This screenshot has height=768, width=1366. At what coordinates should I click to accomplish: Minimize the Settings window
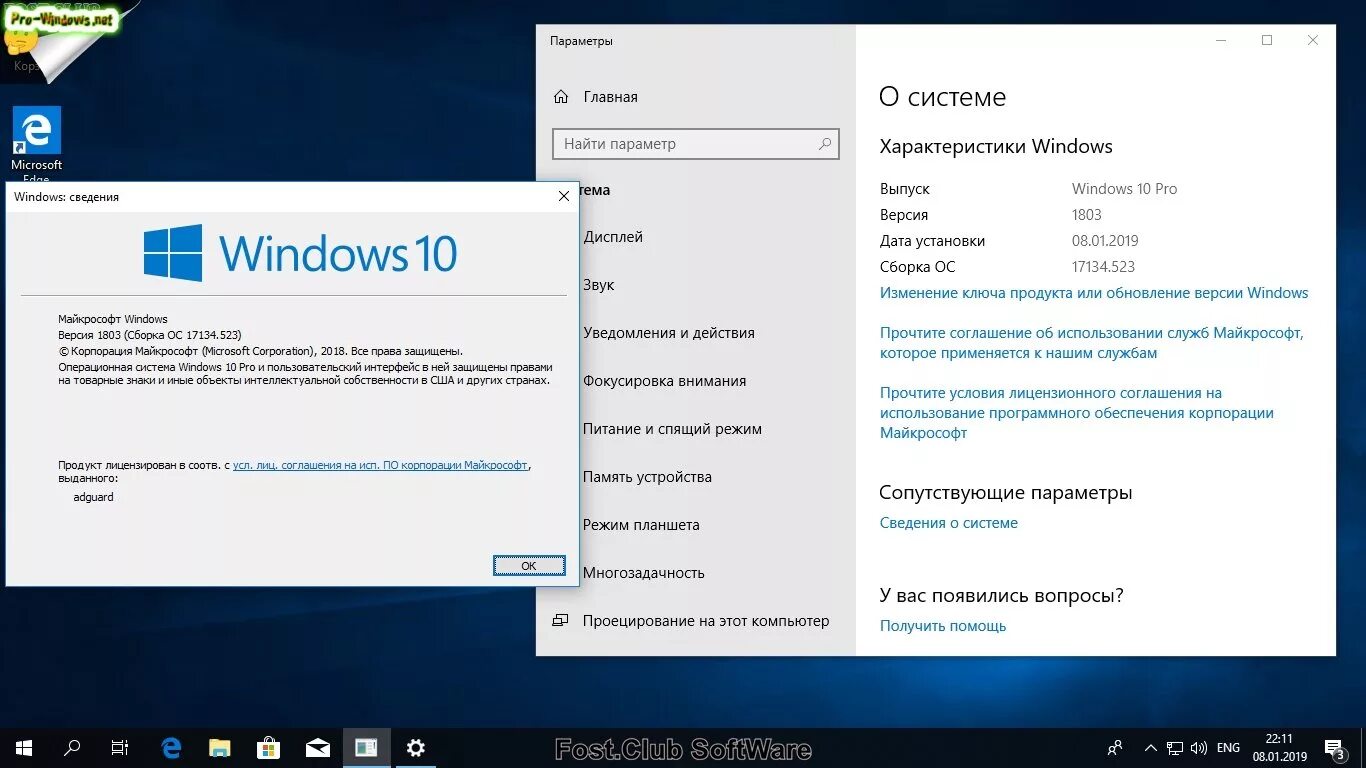point(1221,40)
